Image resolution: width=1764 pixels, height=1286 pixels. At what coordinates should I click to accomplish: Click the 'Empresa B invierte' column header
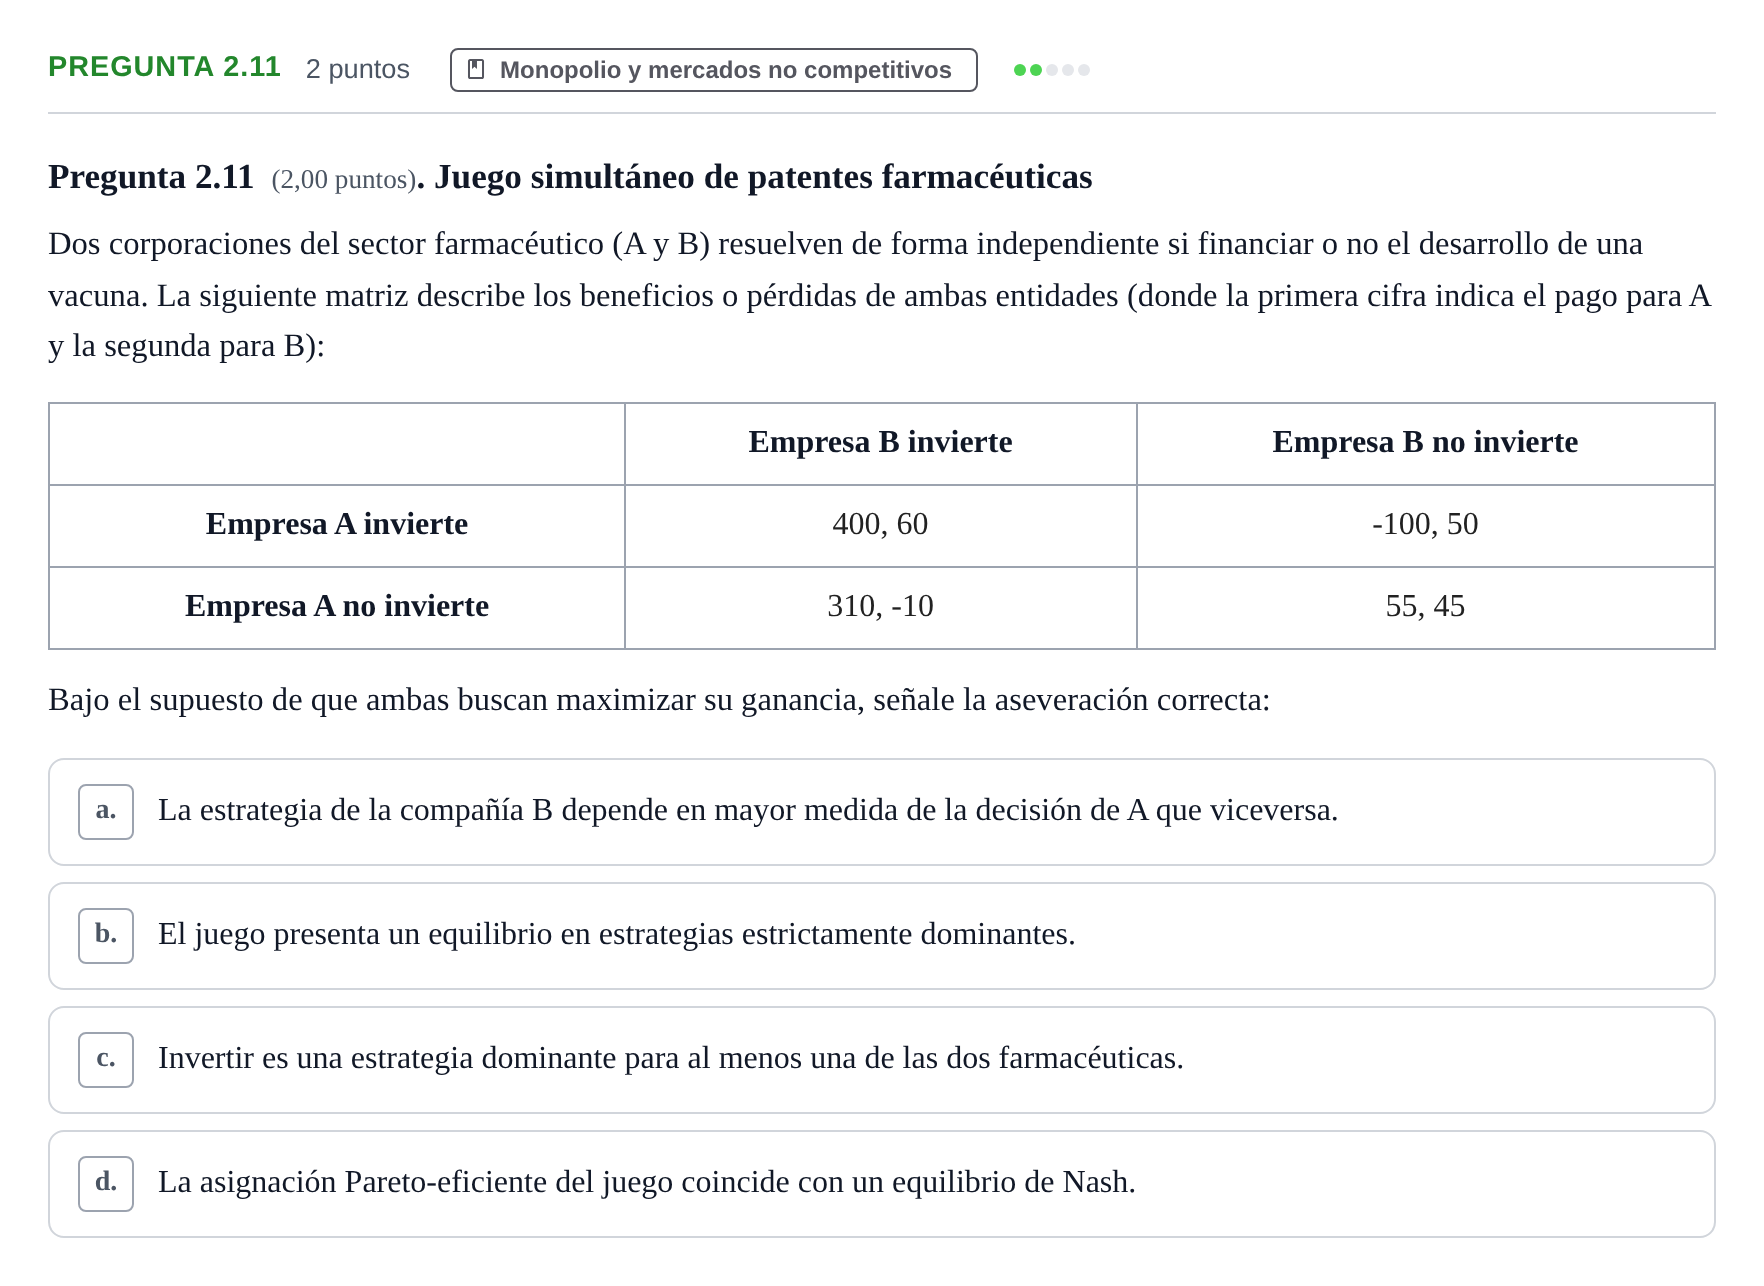pyautogui.click(x=880, y=444)
